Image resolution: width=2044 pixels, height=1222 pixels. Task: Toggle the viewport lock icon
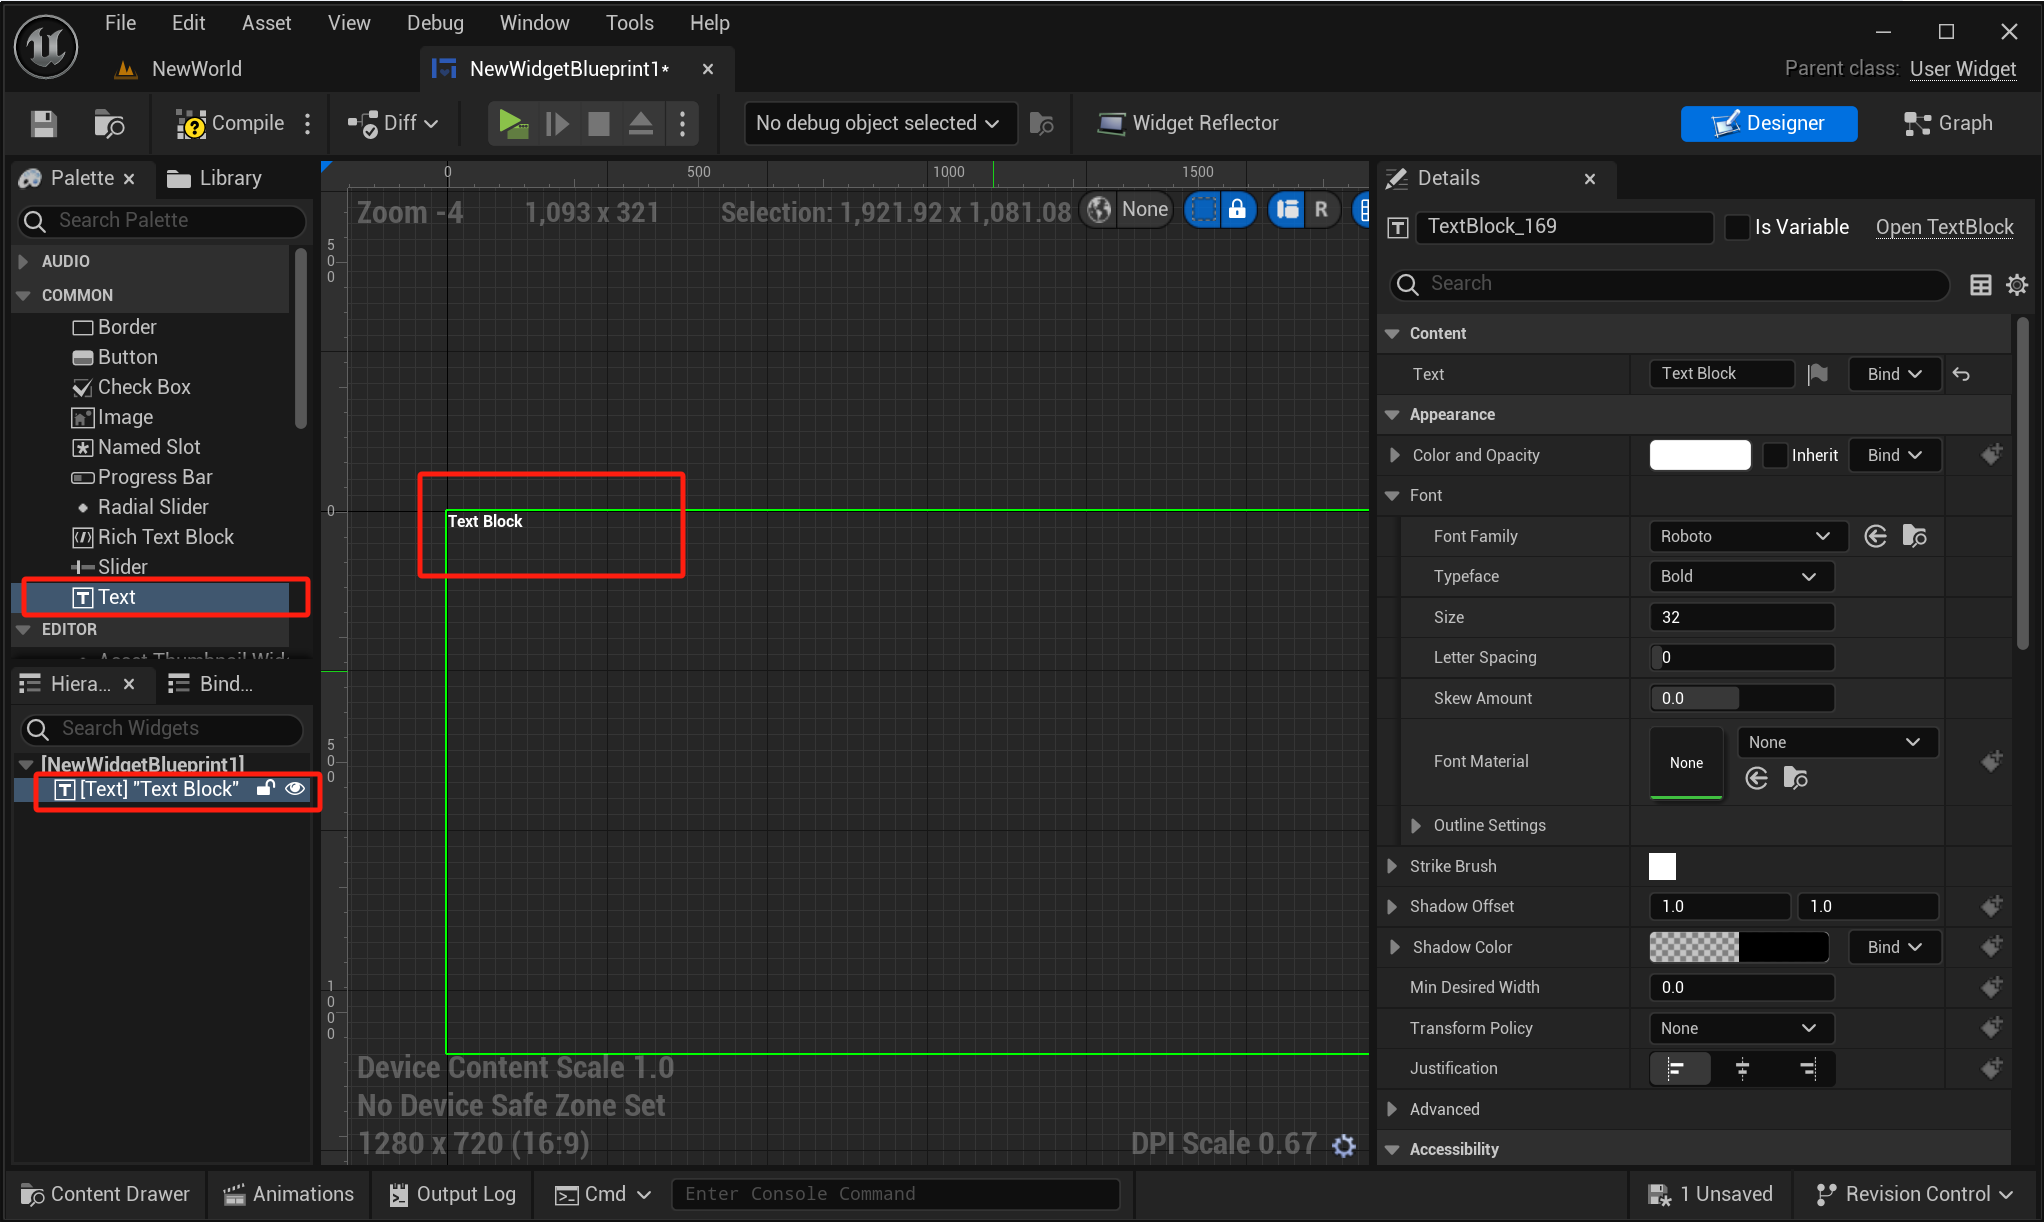1238,209
